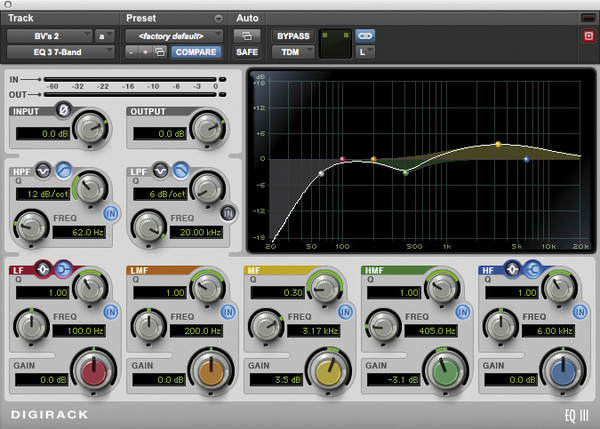600x429 pixels.
Task: Toggle the channel link icon
Action: coord(365,36)
